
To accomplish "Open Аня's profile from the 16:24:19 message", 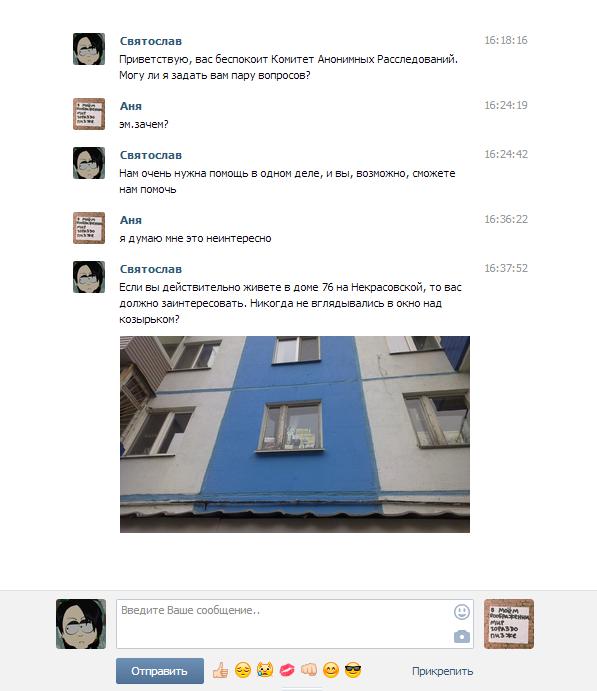I will tap(131, 106).
